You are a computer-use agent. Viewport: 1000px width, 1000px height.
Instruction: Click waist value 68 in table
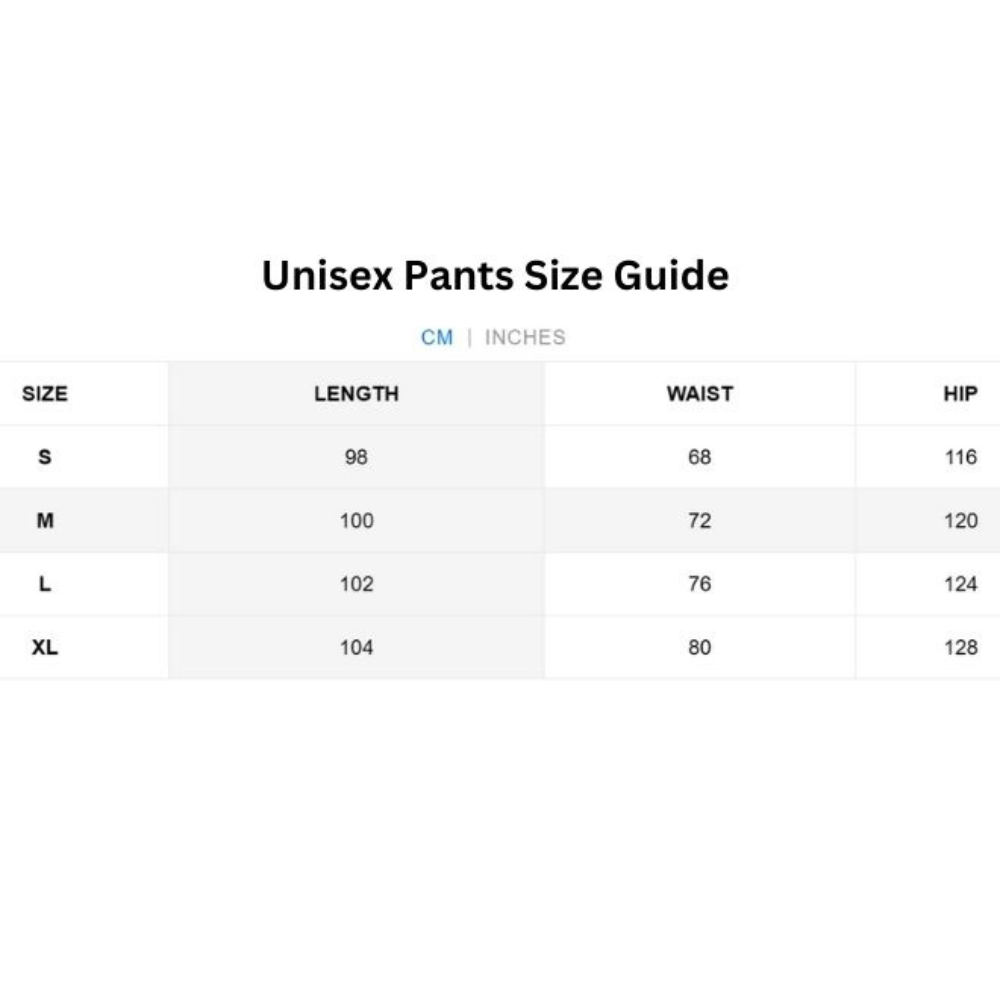click(x=700, y=457)
